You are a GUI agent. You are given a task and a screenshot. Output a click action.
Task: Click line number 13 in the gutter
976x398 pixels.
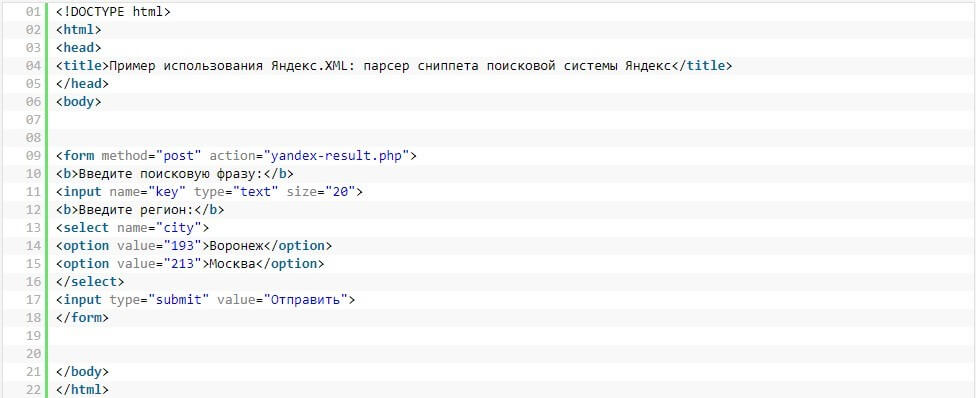click(x=34, y=228)
